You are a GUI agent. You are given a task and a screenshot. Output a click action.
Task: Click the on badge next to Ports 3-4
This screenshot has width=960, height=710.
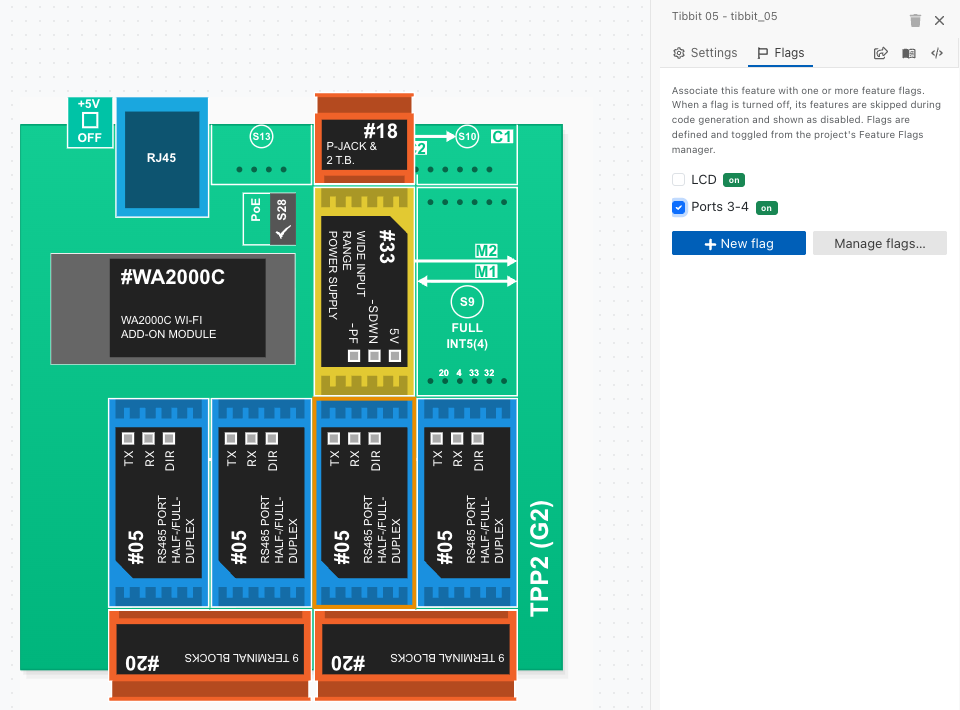[767, 208]
